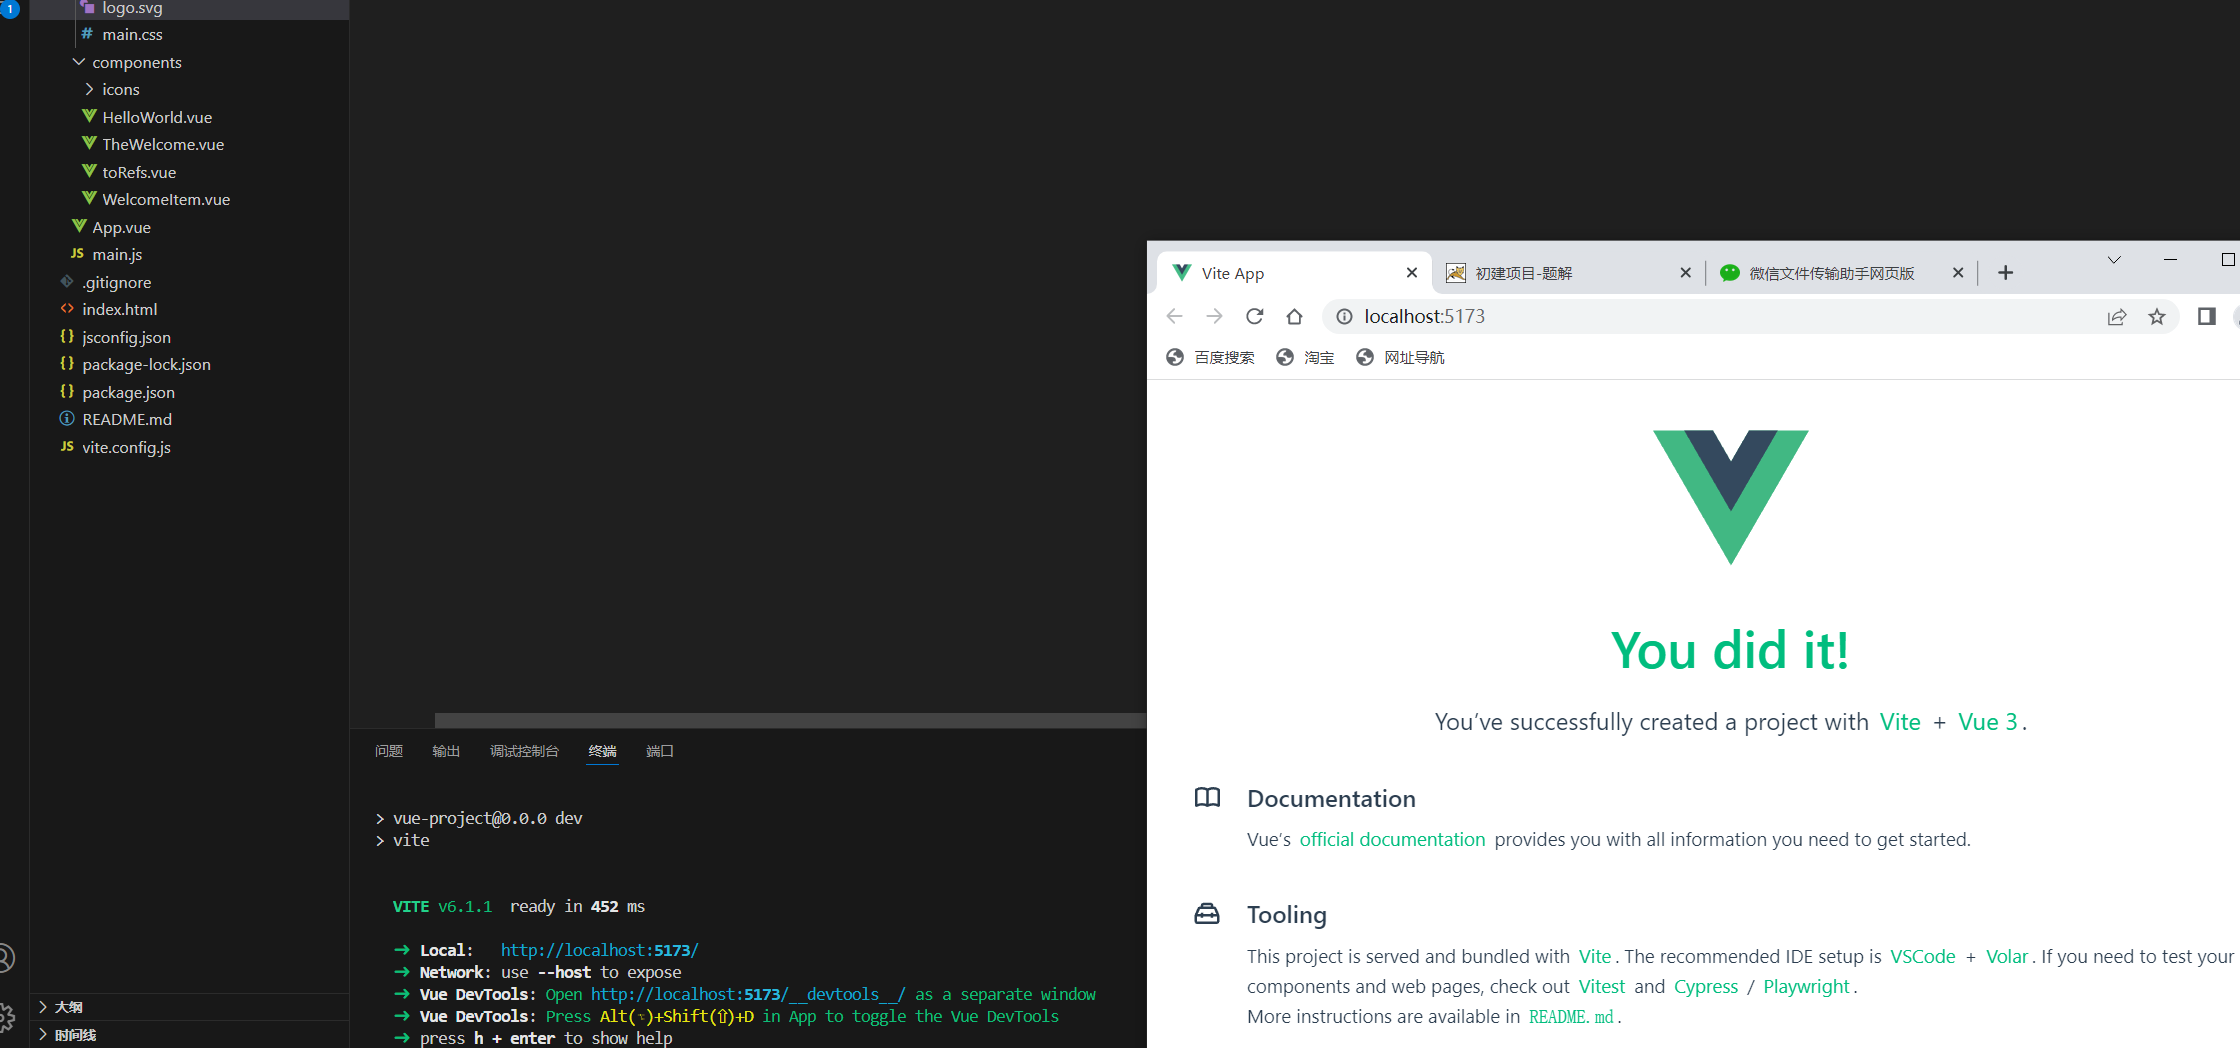The image size is (2240, 1048).
Task: Expand the 大纲 outline section
Action: (190, 1007)
